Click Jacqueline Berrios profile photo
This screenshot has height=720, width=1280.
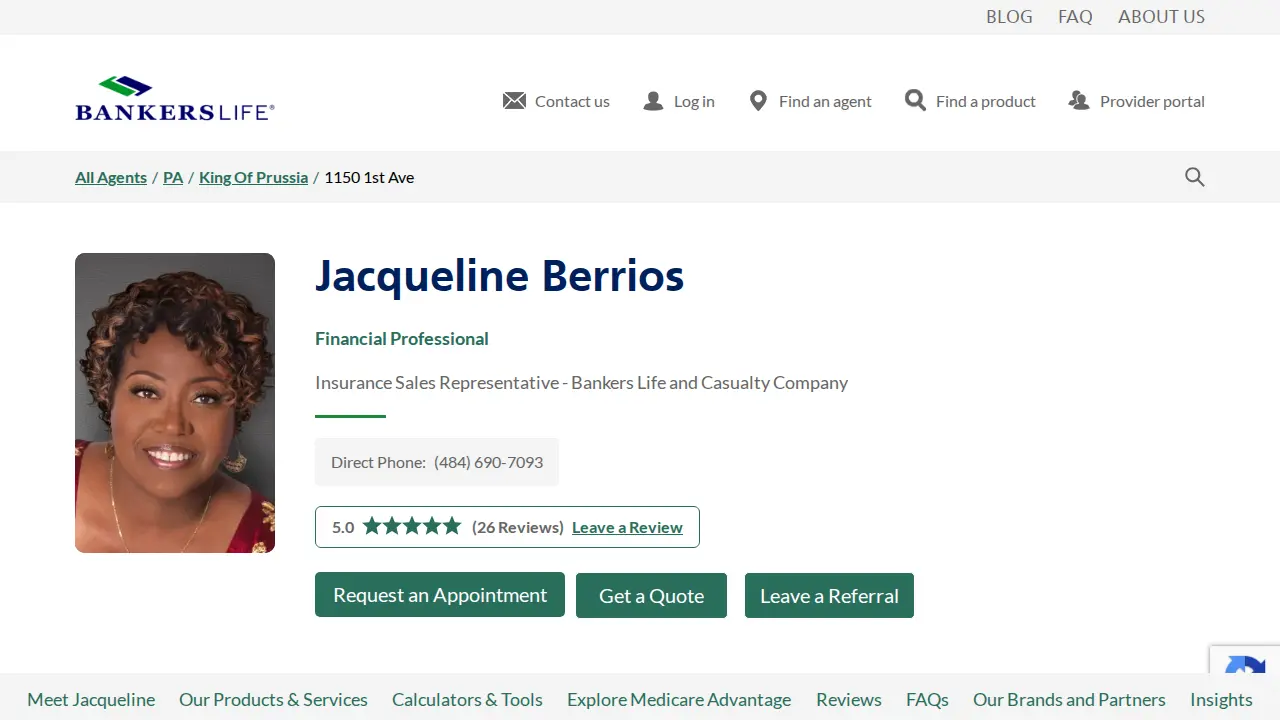[175, 403]
